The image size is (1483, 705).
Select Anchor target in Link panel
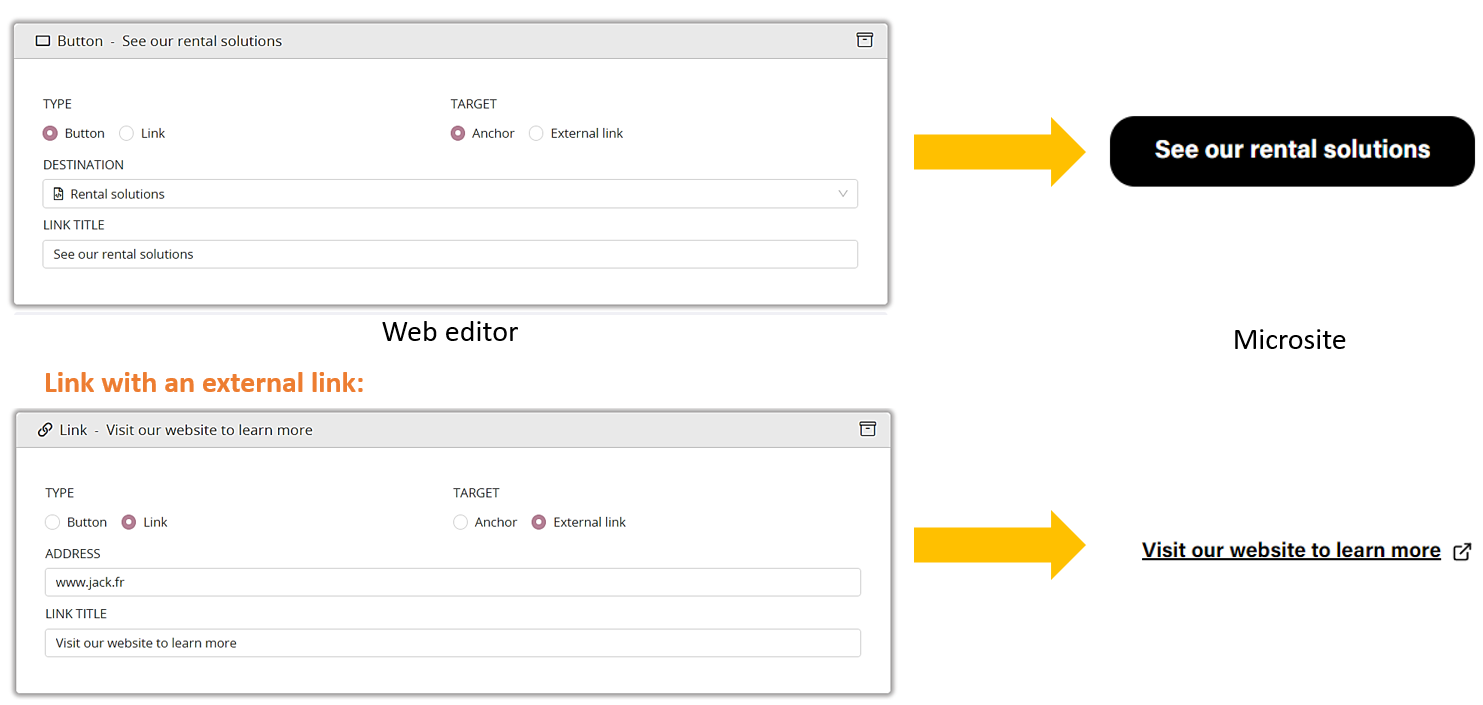[x=461, y=522]
